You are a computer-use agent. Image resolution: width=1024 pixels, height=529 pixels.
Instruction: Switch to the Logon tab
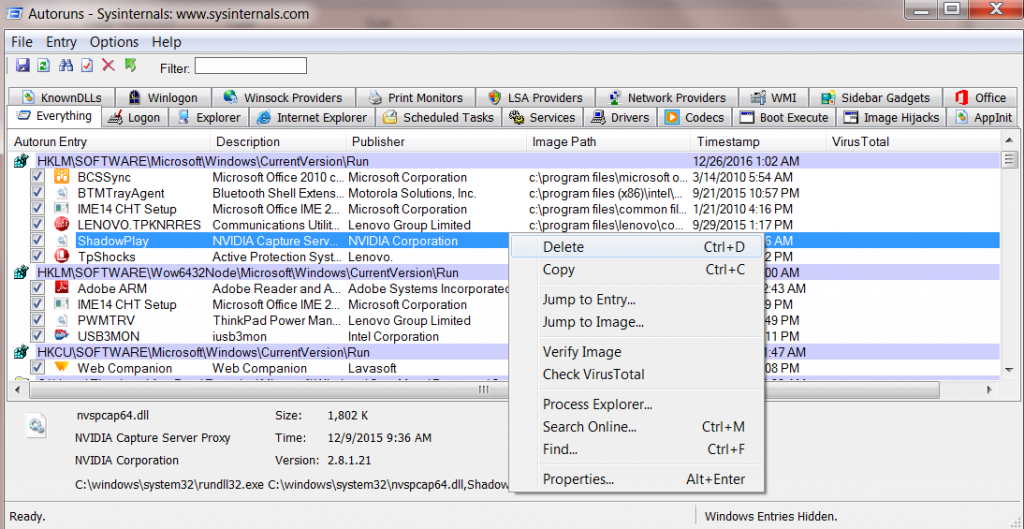(x=135, y=118)
